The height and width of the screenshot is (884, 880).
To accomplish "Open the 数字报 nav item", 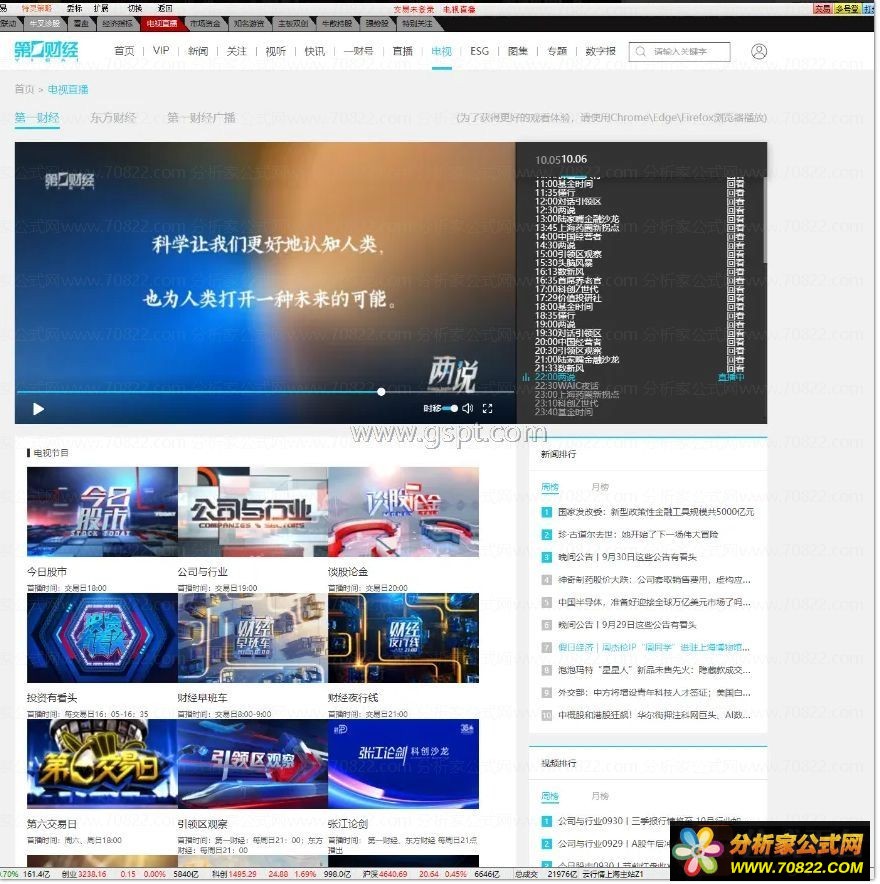I will (x=600, y=51).
